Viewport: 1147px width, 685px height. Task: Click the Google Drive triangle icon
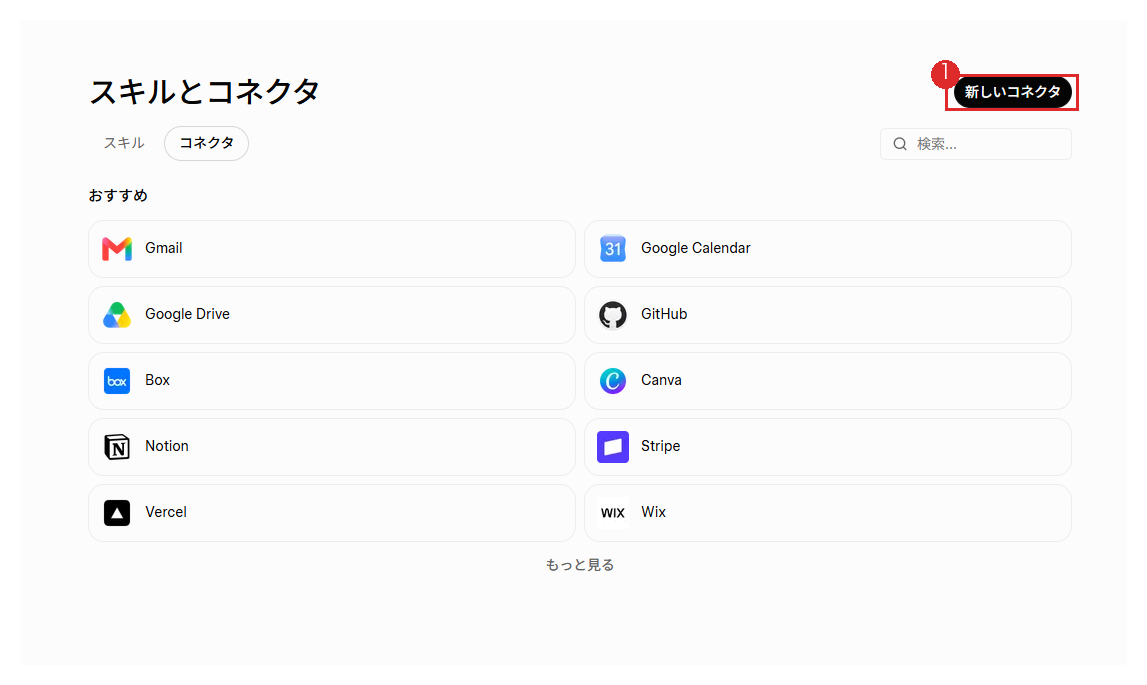117,315
